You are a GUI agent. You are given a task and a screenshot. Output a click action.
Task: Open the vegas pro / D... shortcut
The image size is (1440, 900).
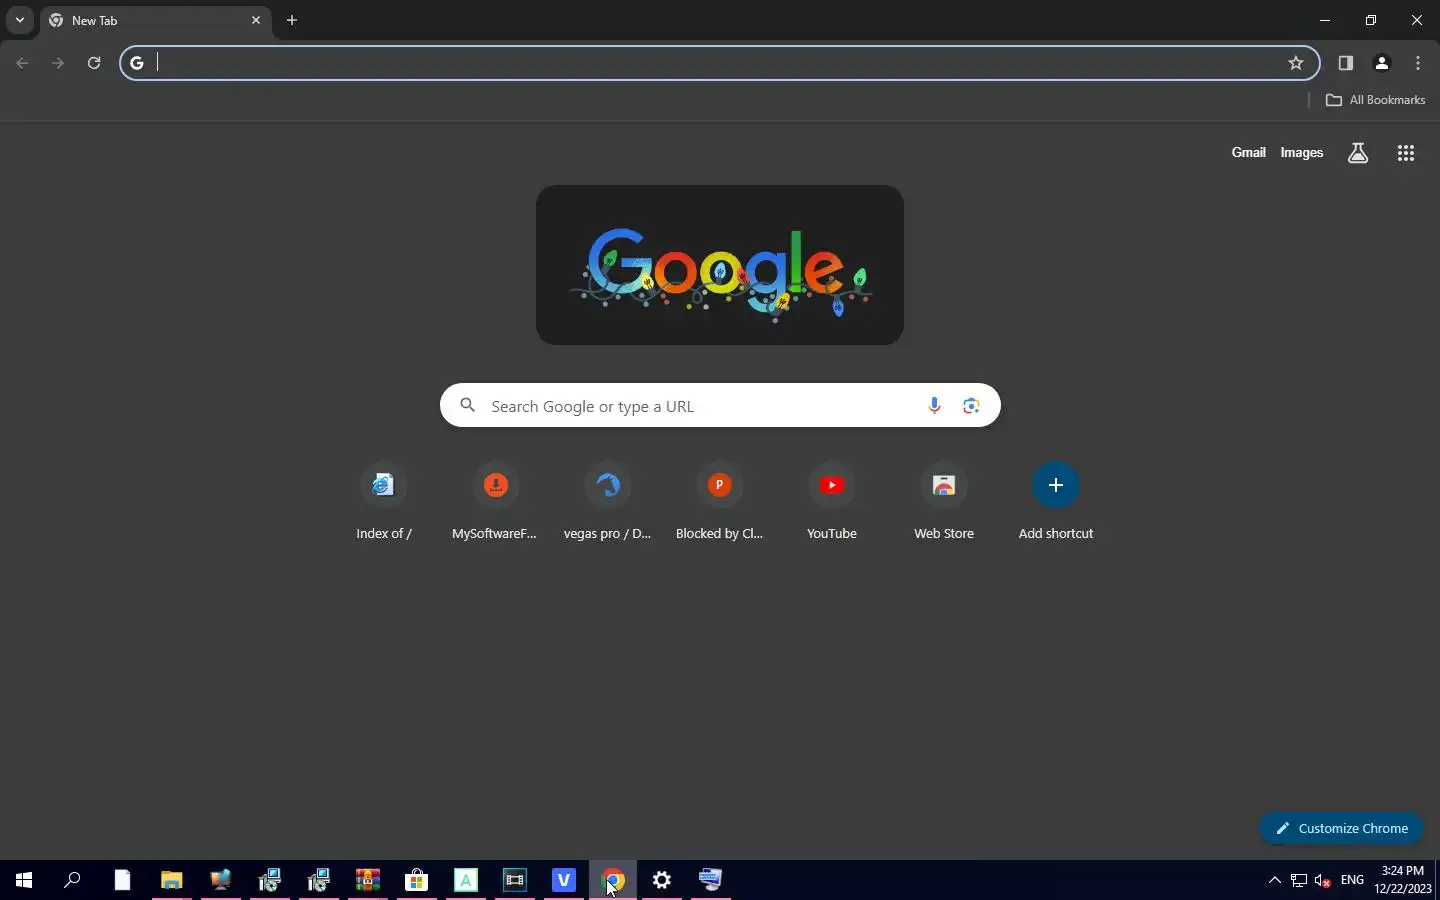coord(607,503)
